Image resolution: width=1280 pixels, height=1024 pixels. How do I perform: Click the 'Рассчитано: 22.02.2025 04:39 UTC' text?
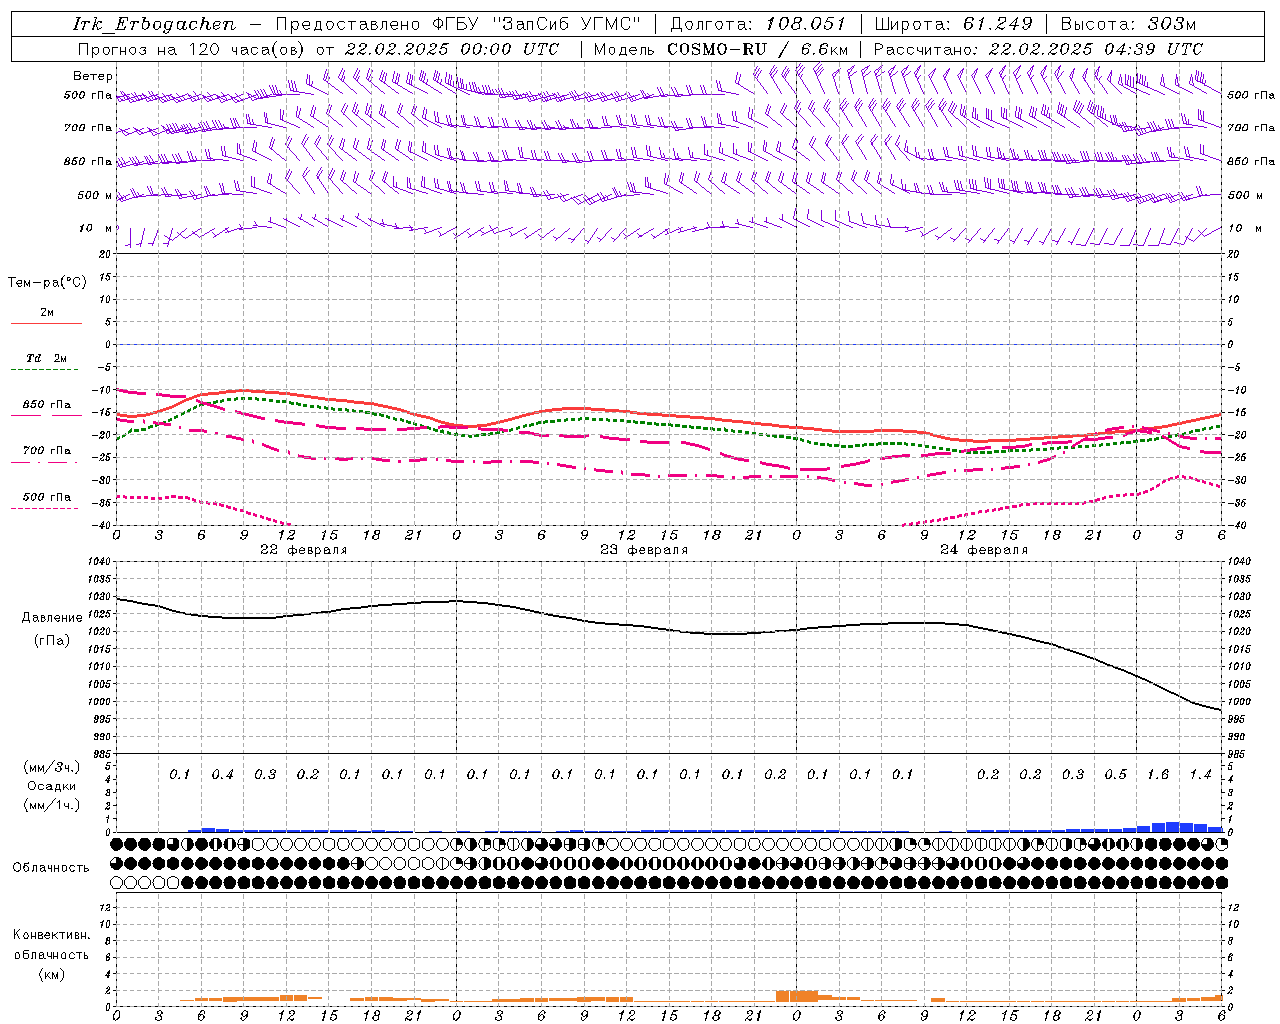(x=1038, y=49)
